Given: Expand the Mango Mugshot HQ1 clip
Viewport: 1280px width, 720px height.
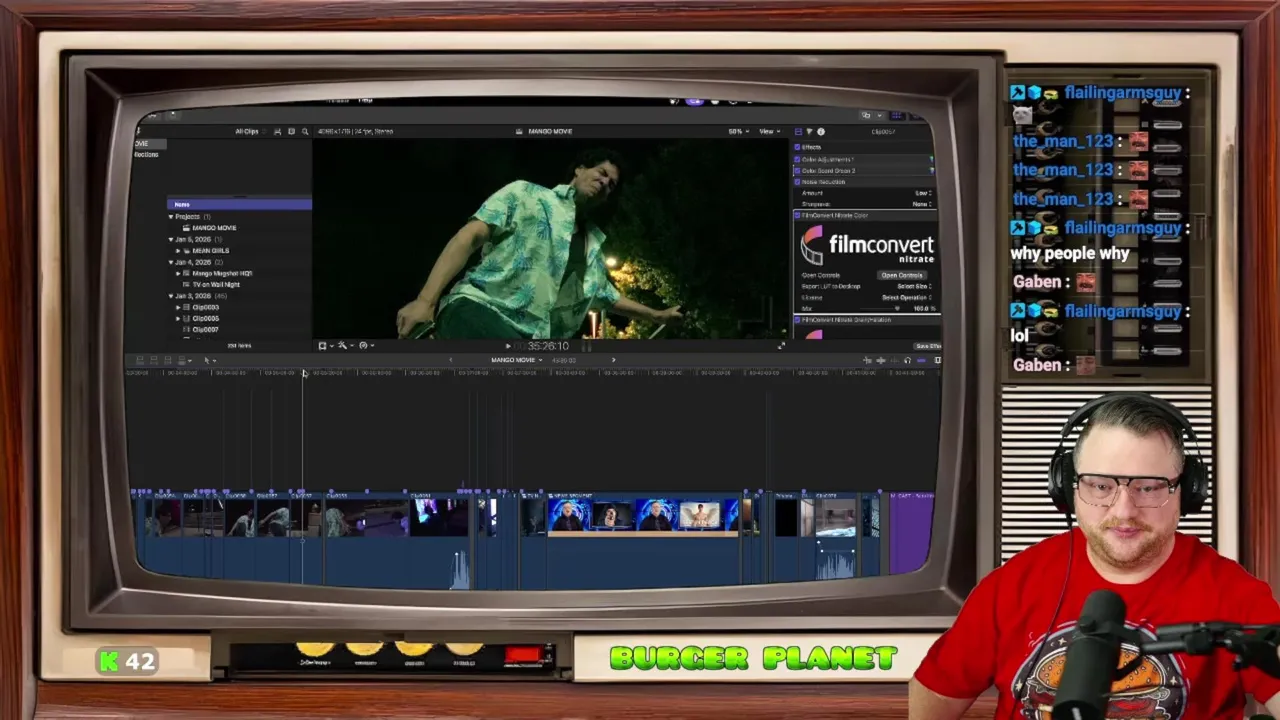Looking at the screenshot, I should [x=178, y=273].
